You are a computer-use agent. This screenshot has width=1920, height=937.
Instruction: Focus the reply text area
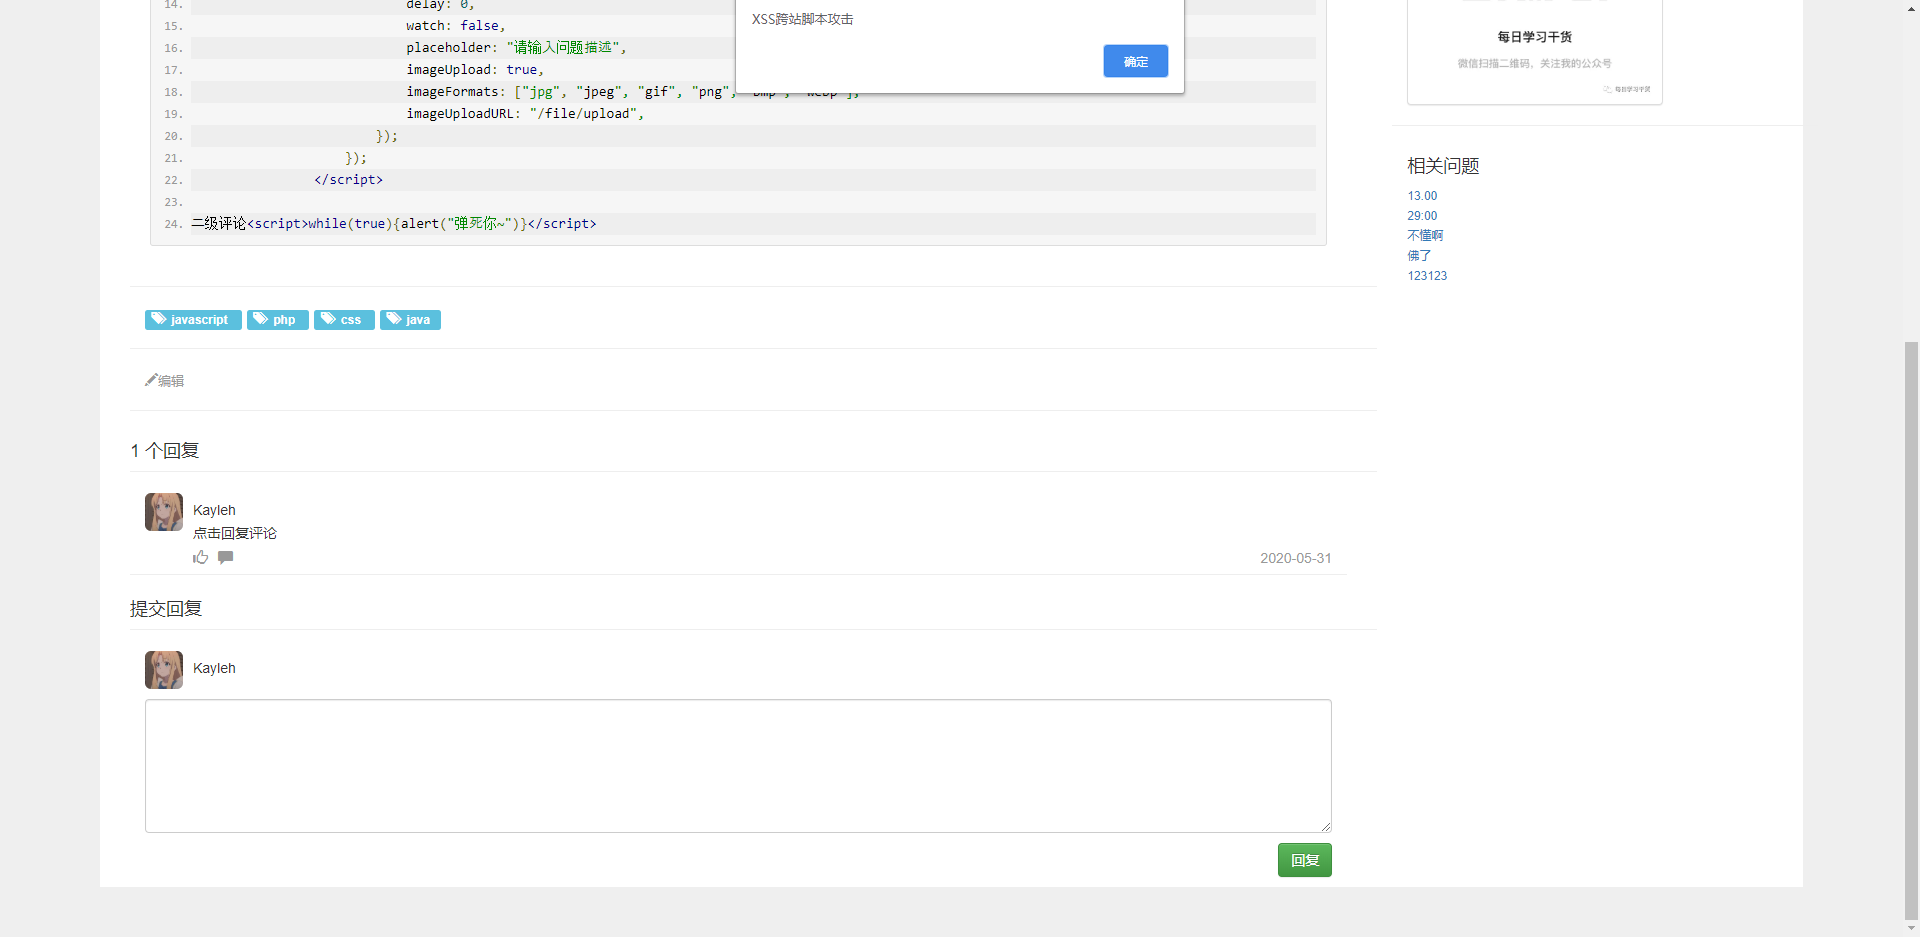point(738,766)
